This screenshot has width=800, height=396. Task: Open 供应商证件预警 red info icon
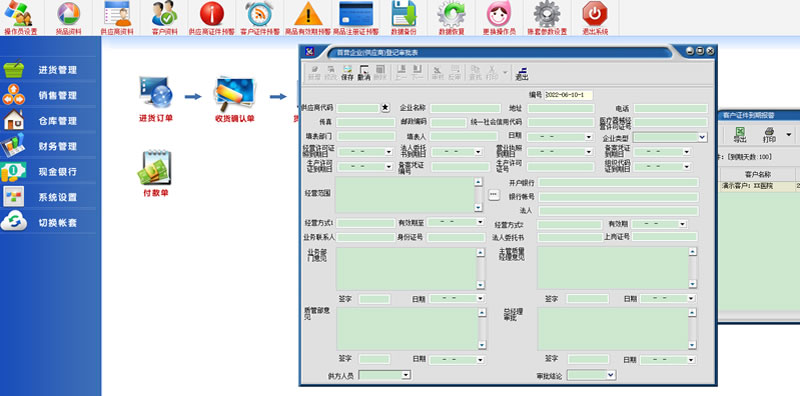tap(212, 18)
